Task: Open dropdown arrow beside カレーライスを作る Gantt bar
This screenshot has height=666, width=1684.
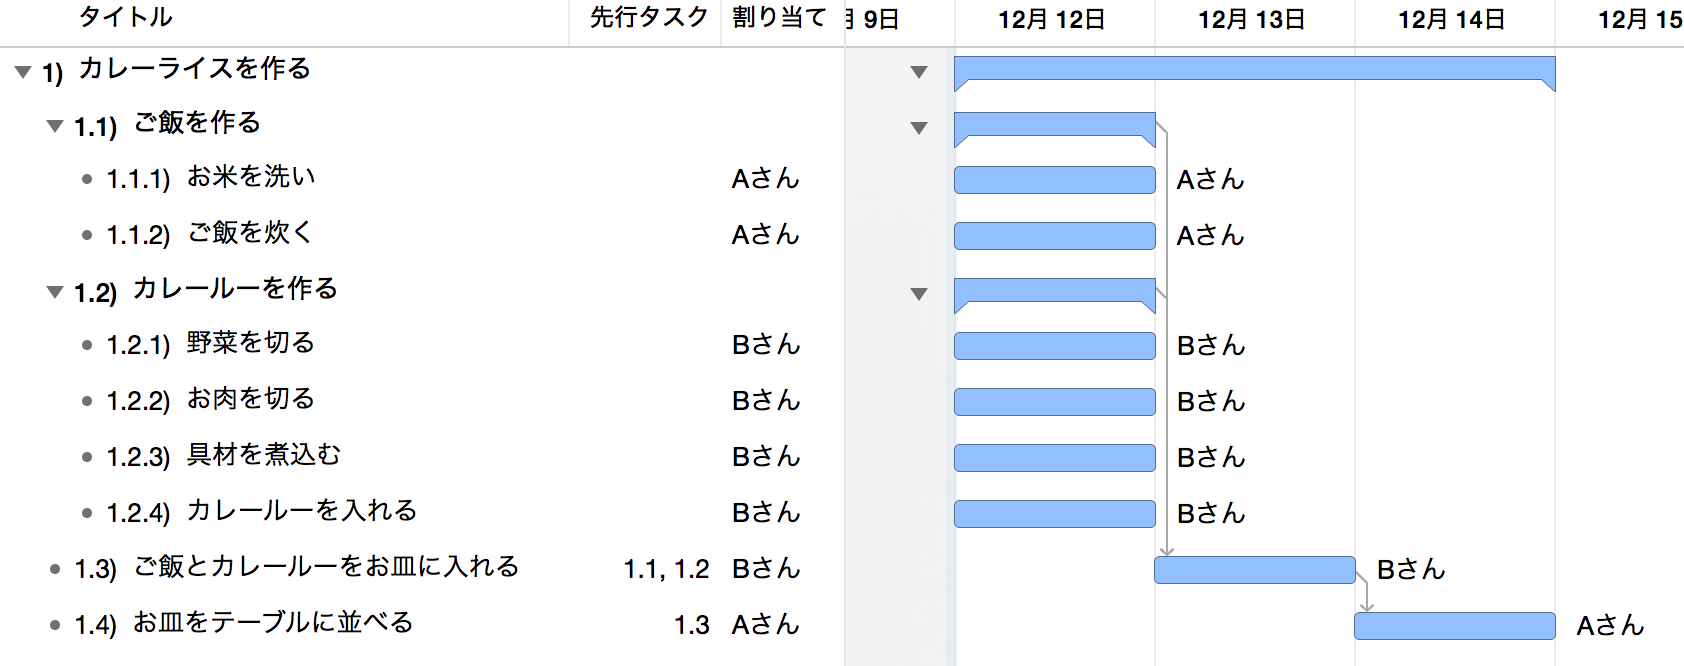Action: click(919, 72)
